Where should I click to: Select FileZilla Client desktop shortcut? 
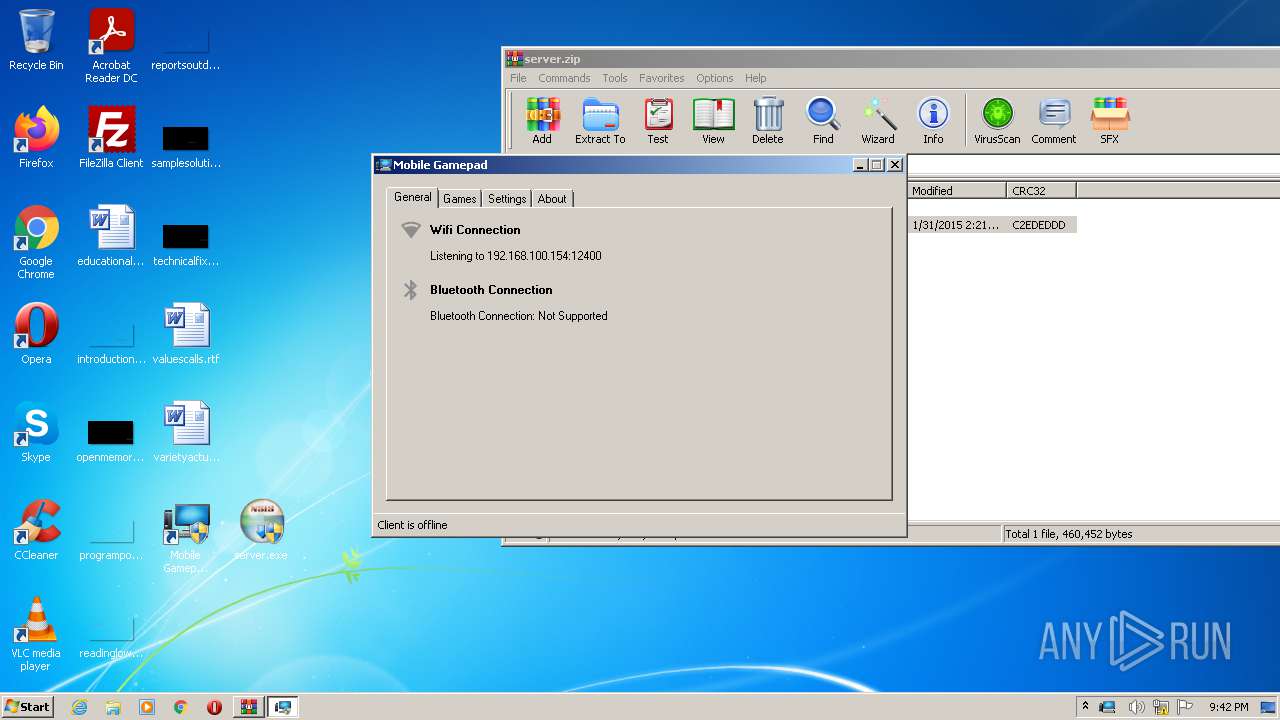tap(111, 138)
